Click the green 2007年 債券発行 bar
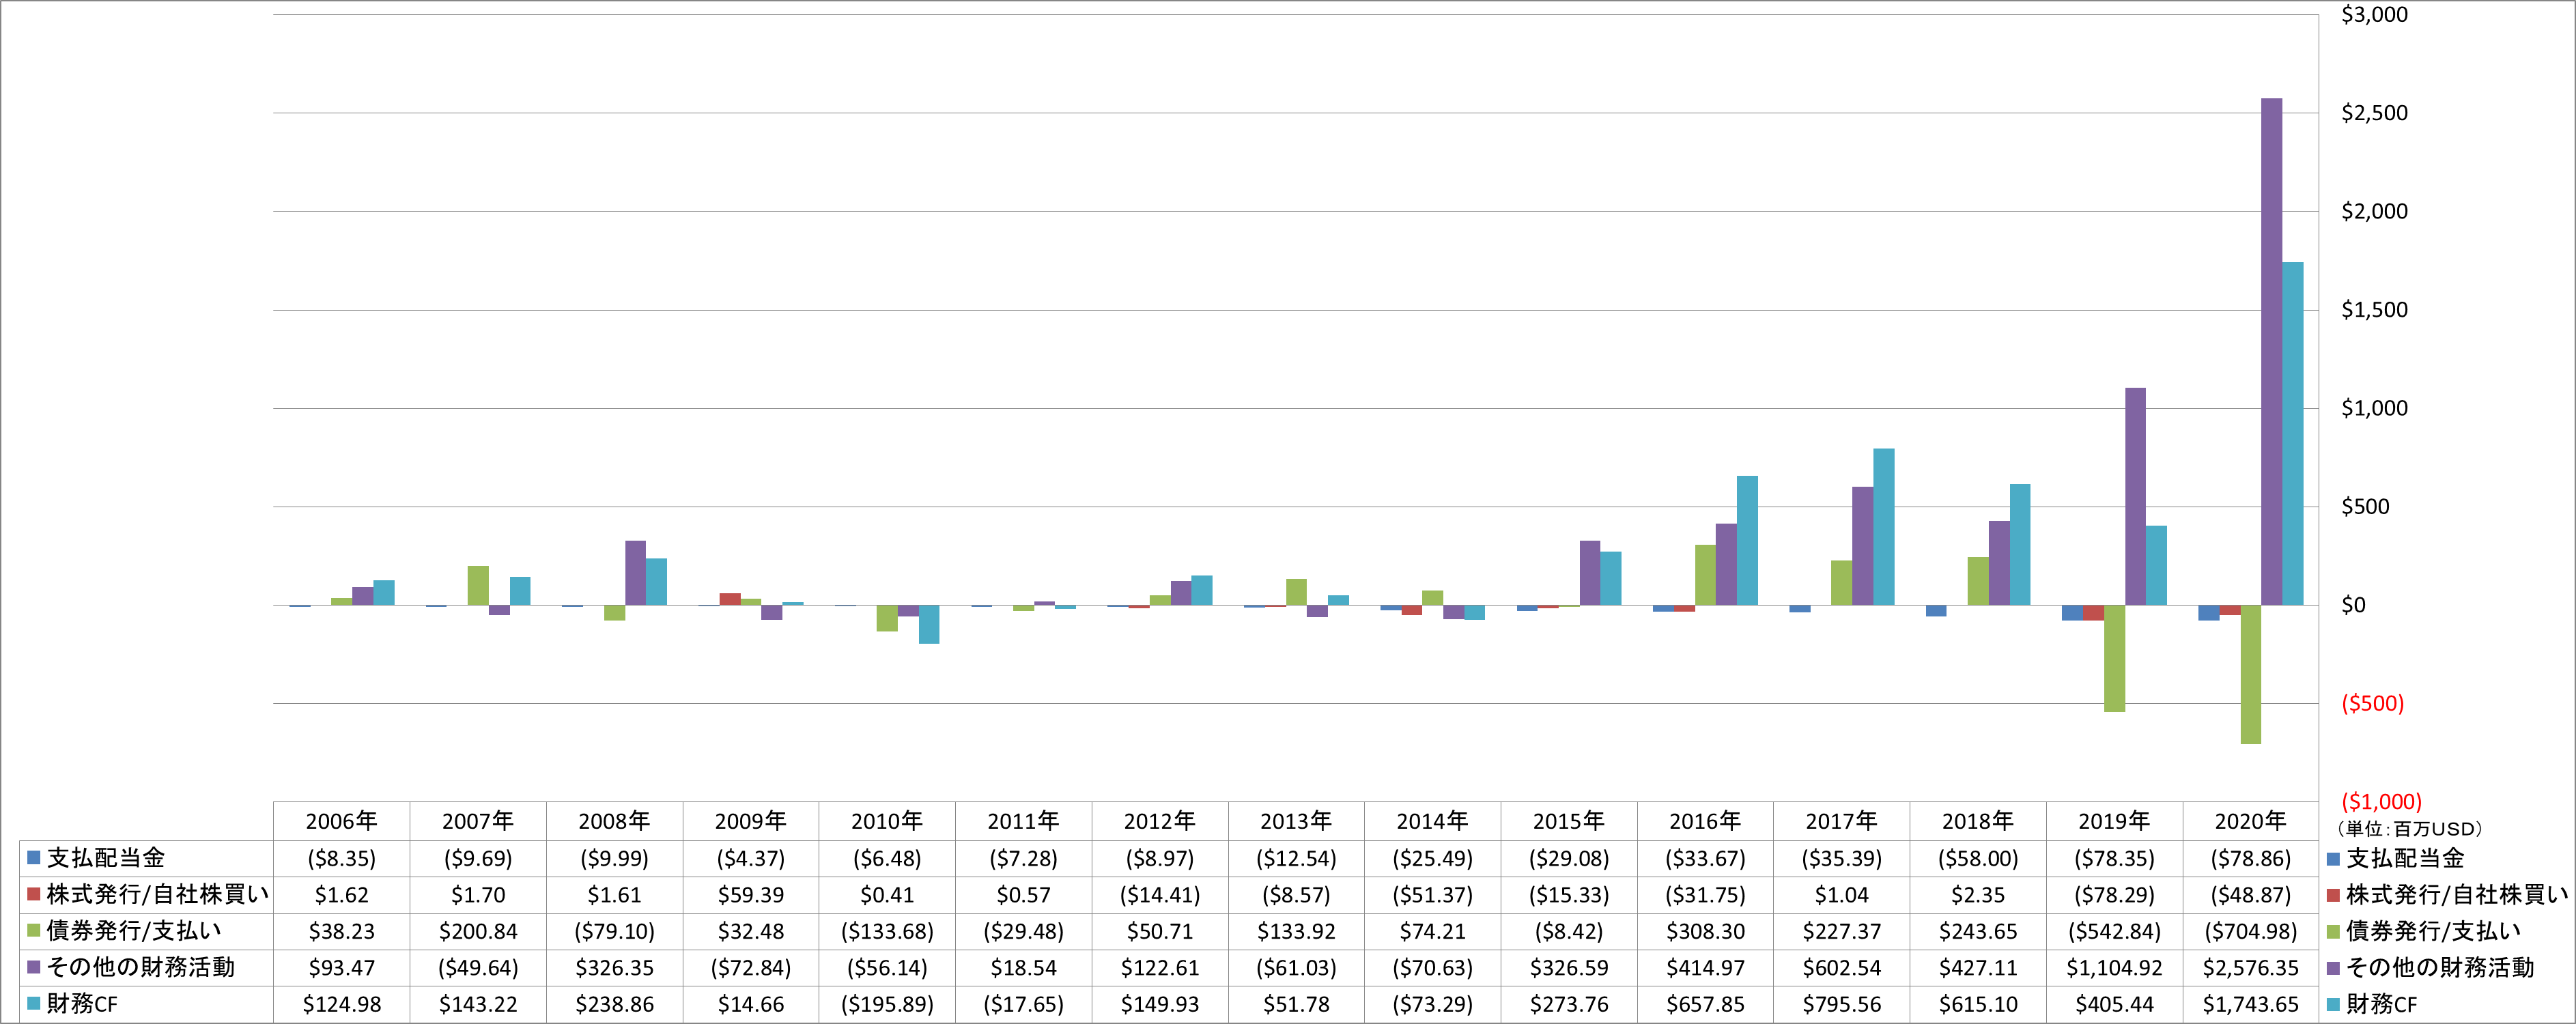 (478, 585)
